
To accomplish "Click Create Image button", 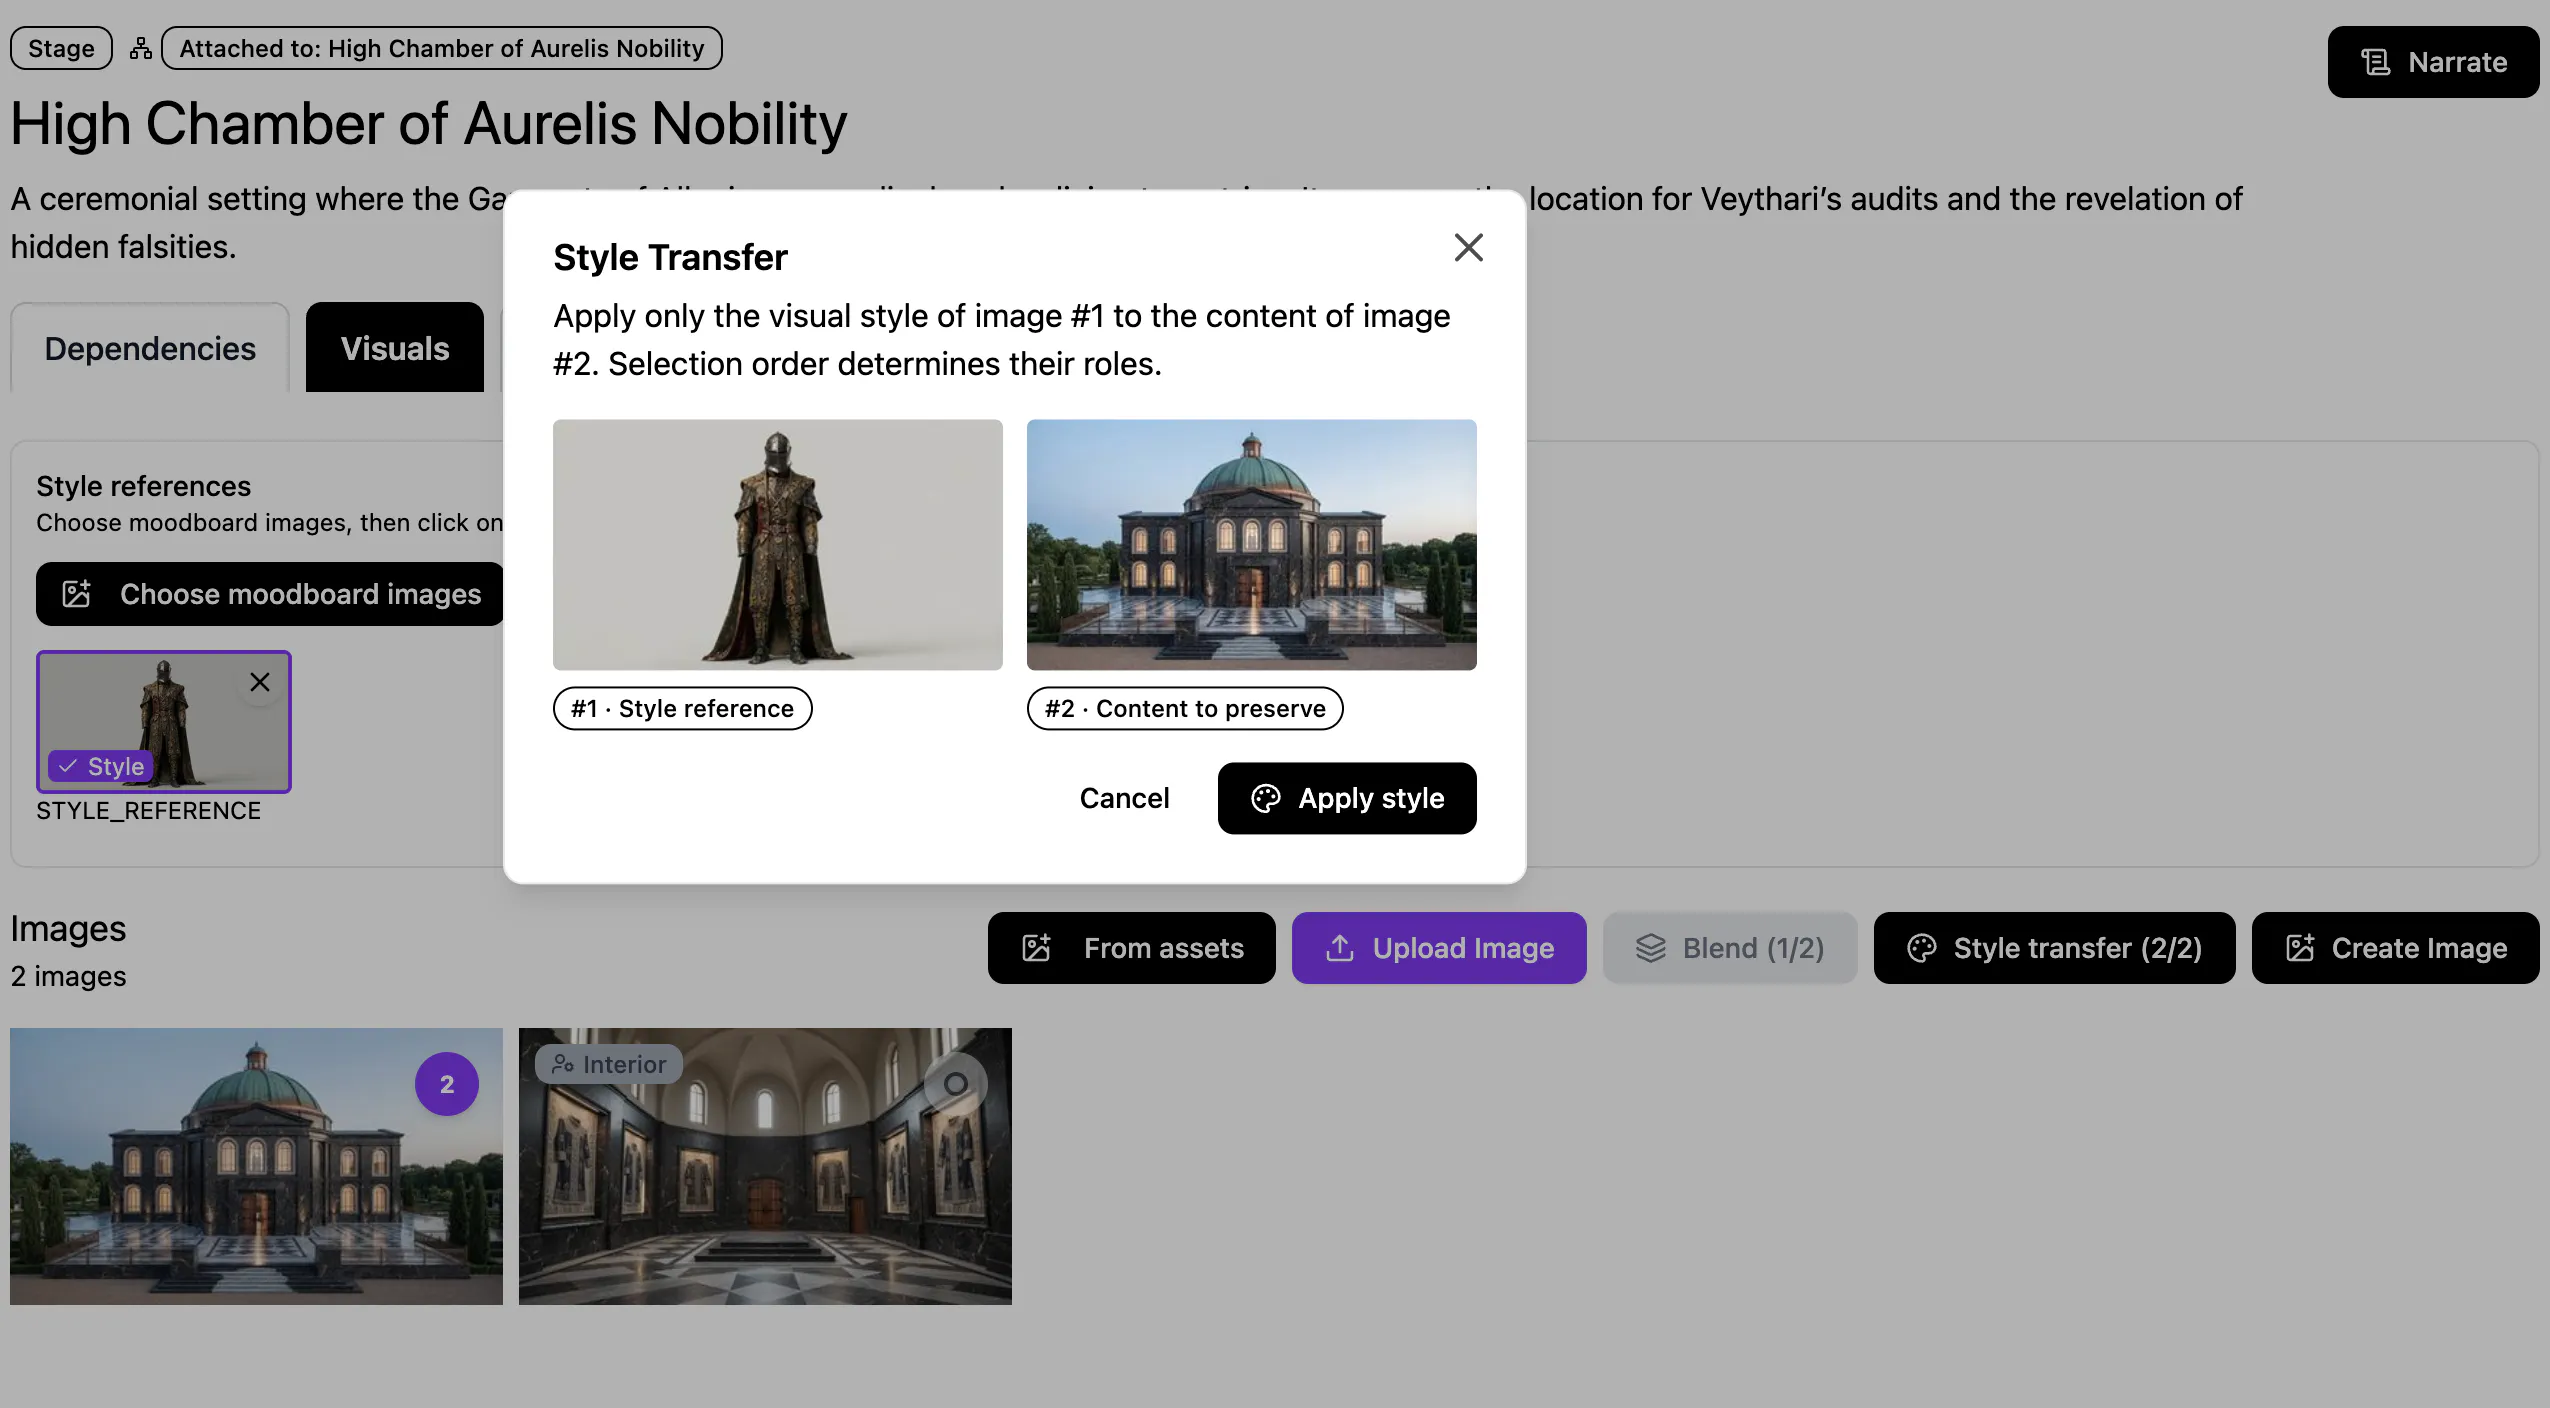I will coord(2396,948).
